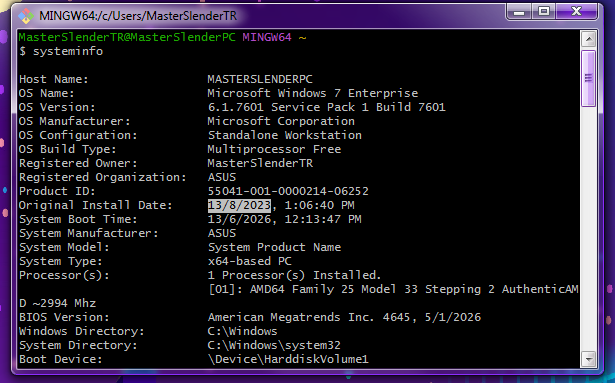Click the MinTTY Git Bash title bar icon
Image resolution: width=615 pixels, height=383 pixels.
click(26, 16)
